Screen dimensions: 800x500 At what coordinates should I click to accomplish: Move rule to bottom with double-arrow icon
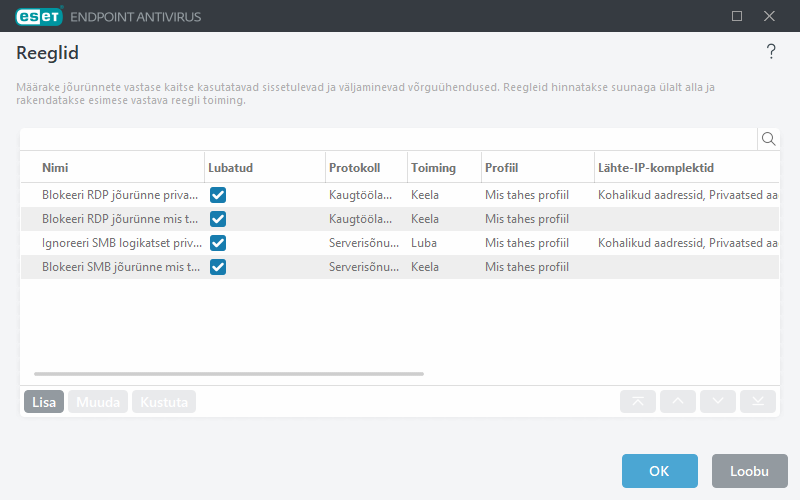tap(758, 401)
